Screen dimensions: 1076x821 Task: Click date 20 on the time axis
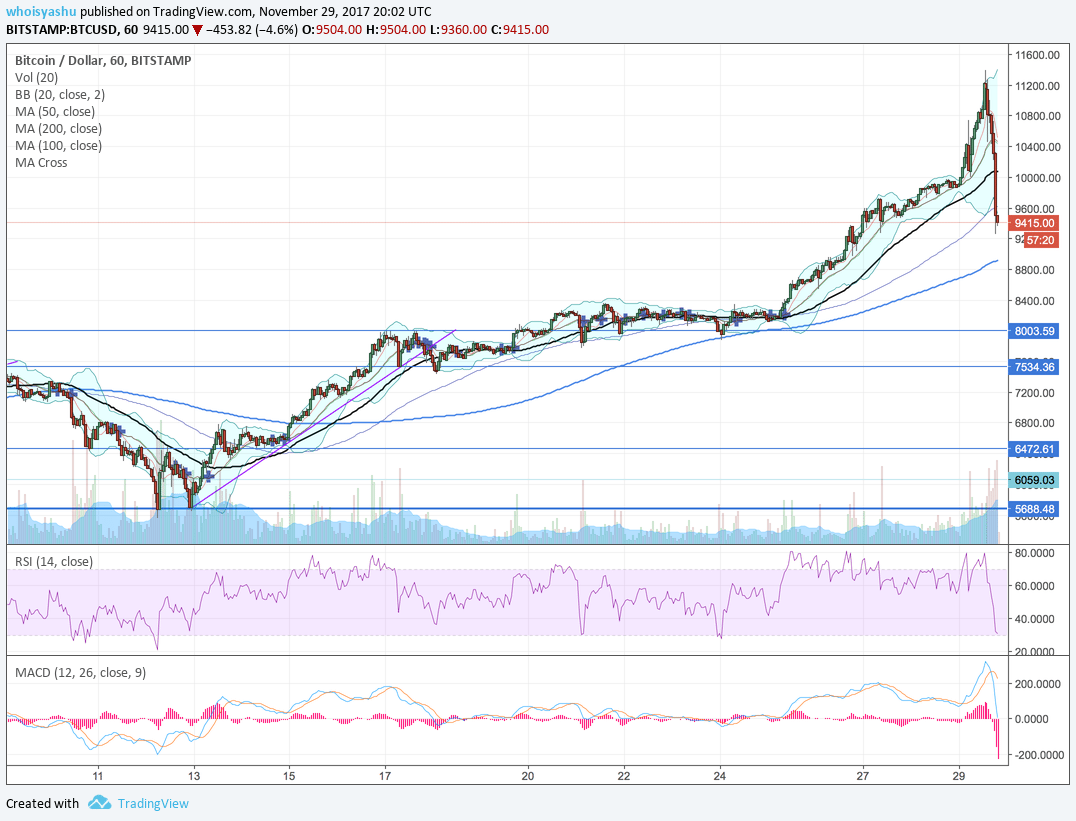tap(528, 776)
